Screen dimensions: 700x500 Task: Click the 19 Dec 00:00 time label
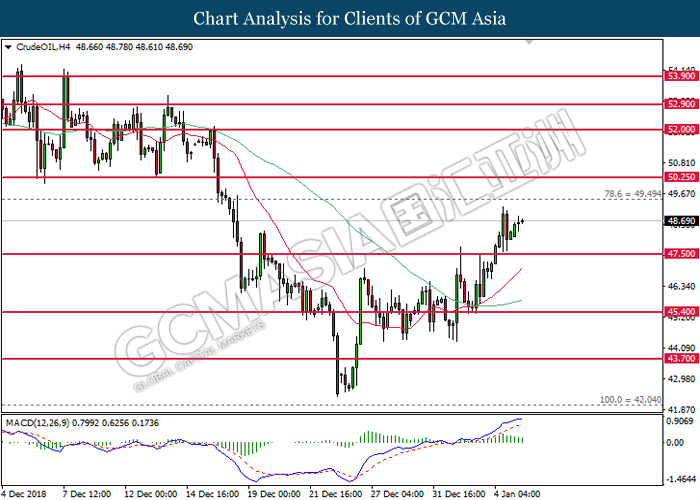coord(274,494)
